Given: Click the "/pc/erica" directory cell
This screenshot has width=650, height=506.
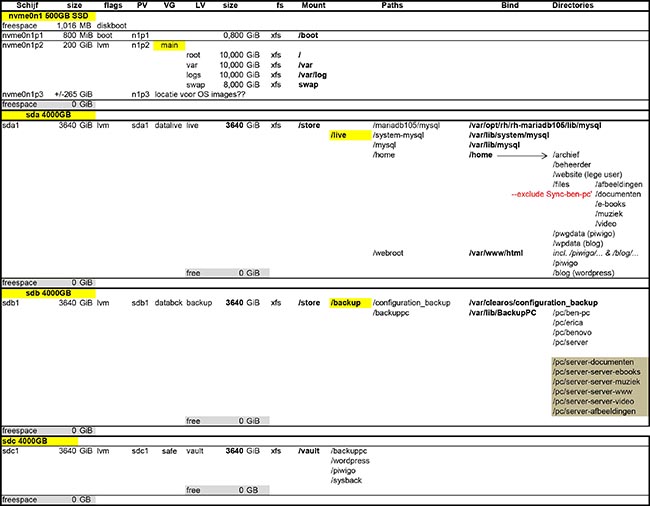Looking at the screenshot, I should pos(568,323).
